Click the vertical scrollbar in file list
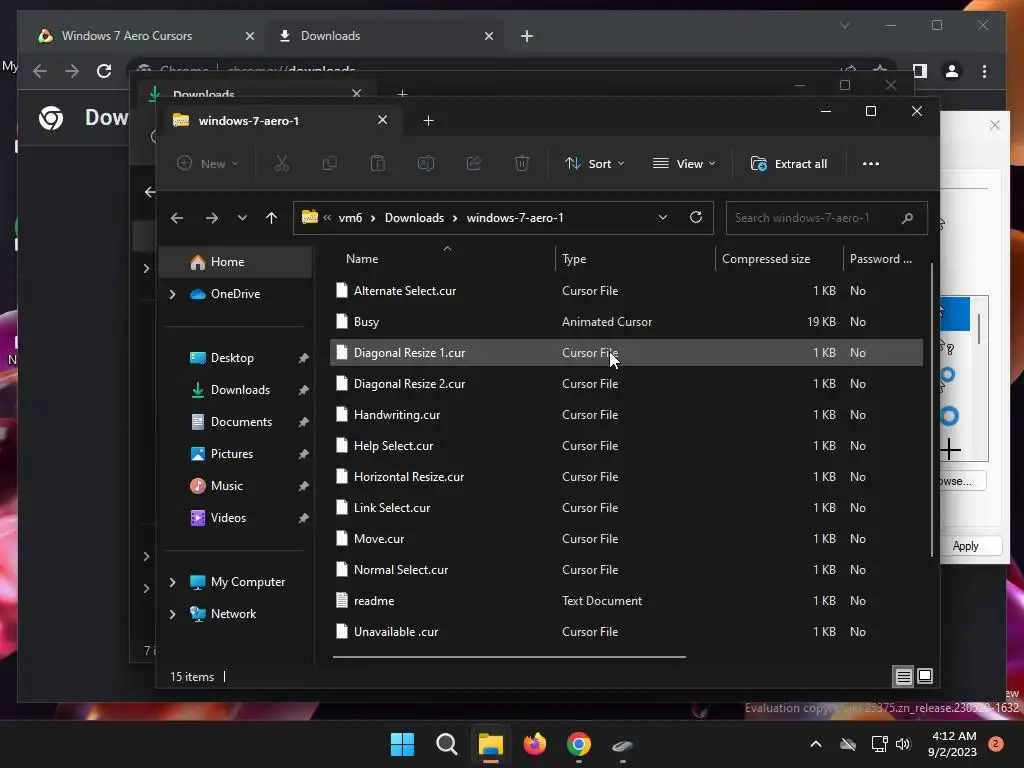Image resolution: width=1024 pixels, height=768 pixels. pos(931,410)
